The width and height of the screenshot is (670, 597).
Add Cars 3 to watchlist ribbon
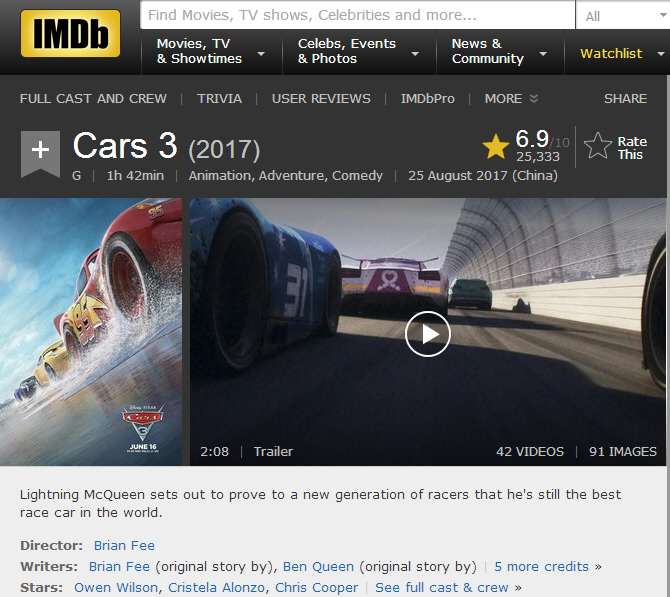(x=40, y=151)
